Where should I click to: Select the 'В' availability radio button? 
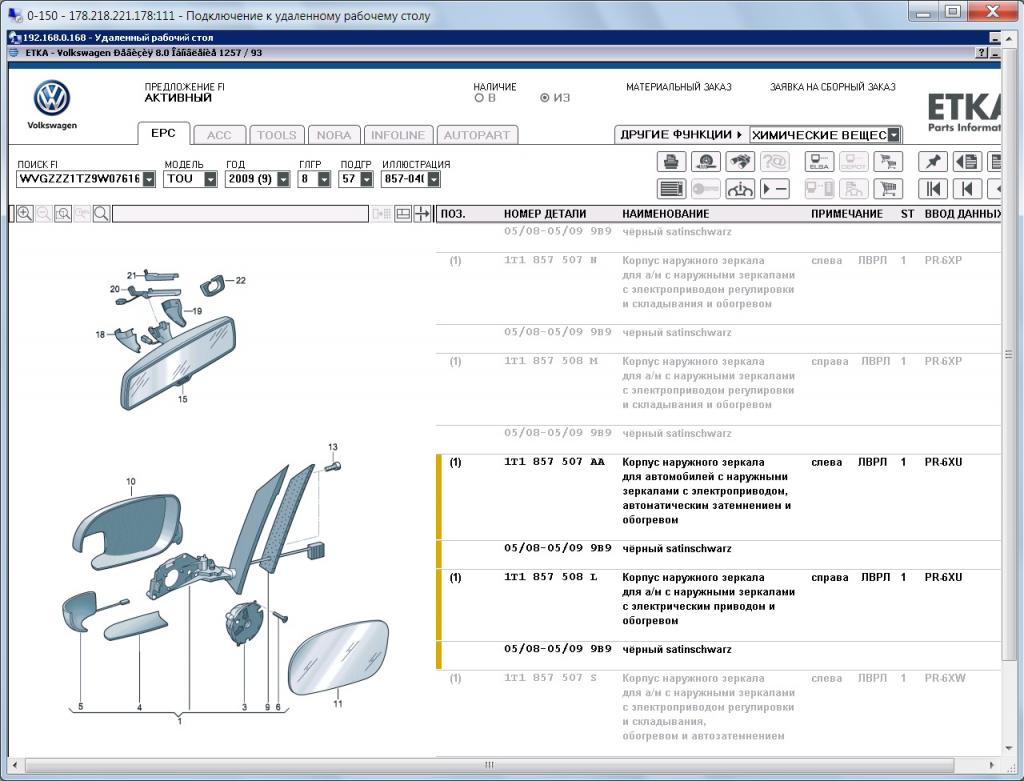[479, 98]
